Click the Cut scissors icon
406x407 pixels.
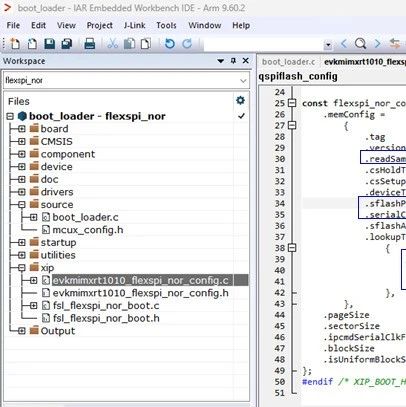pyautogui.click(x=112, y=44)
